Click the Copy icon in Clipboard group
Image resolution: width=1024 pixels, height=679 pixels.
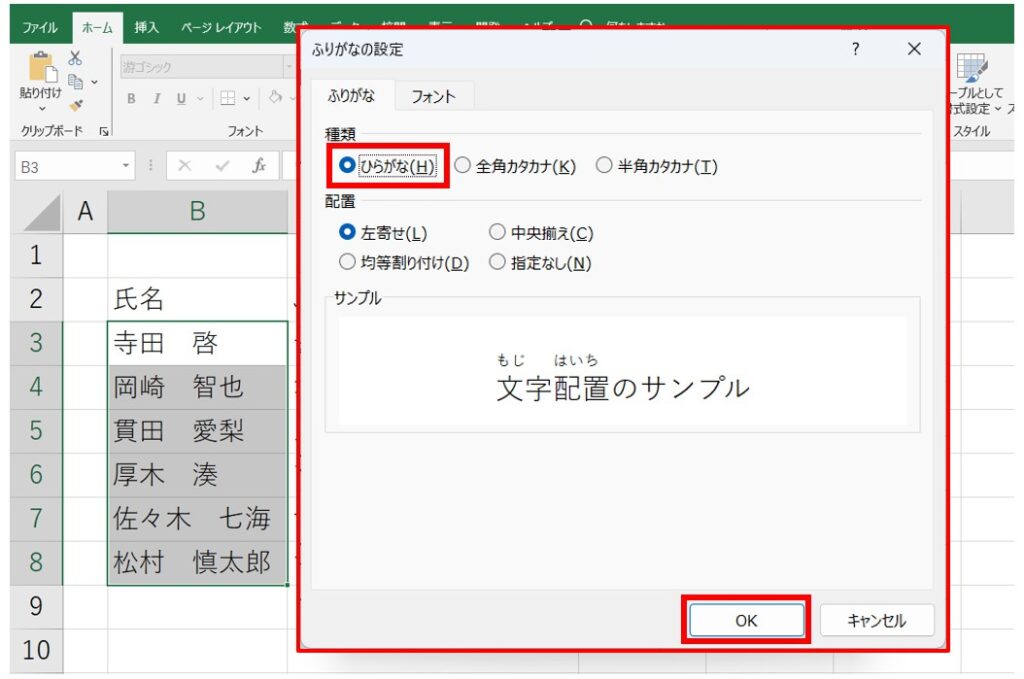[x=75, y=80]
